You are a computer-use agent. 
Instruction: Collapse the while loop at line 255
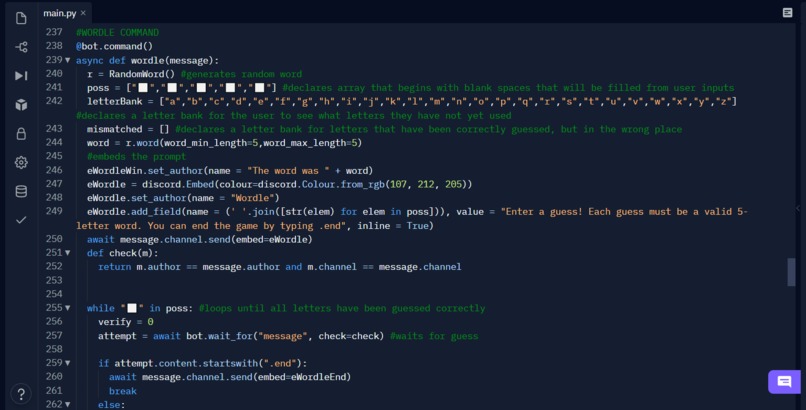67,308
